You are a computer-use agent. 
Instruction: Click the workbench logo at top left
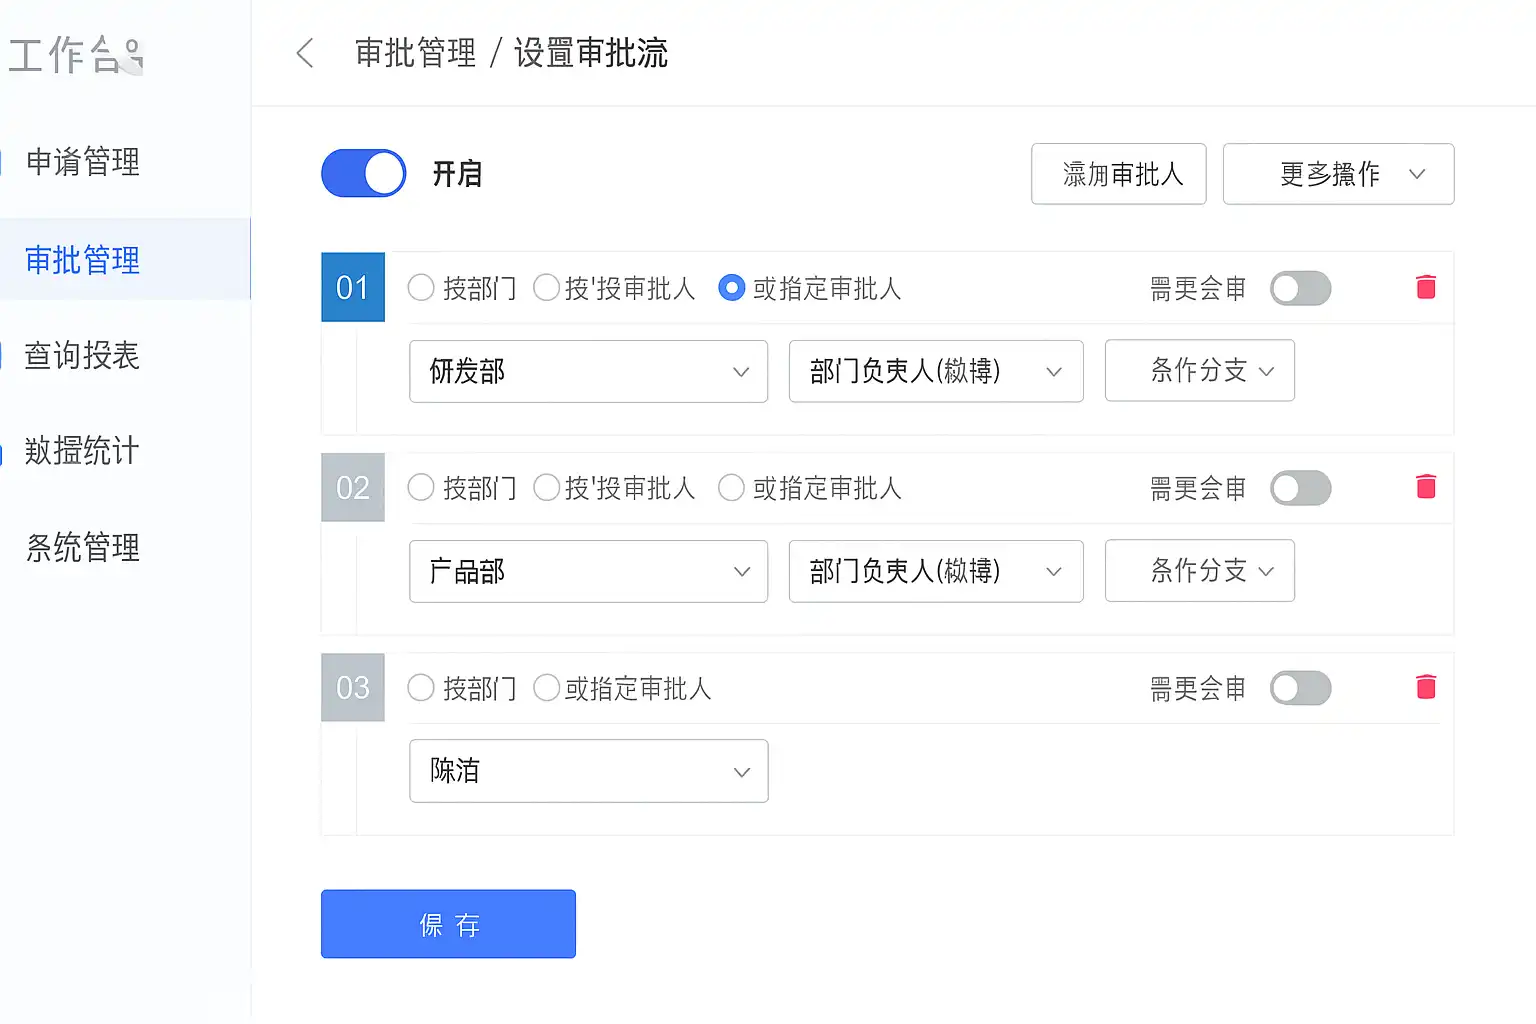tap(76, 55)
